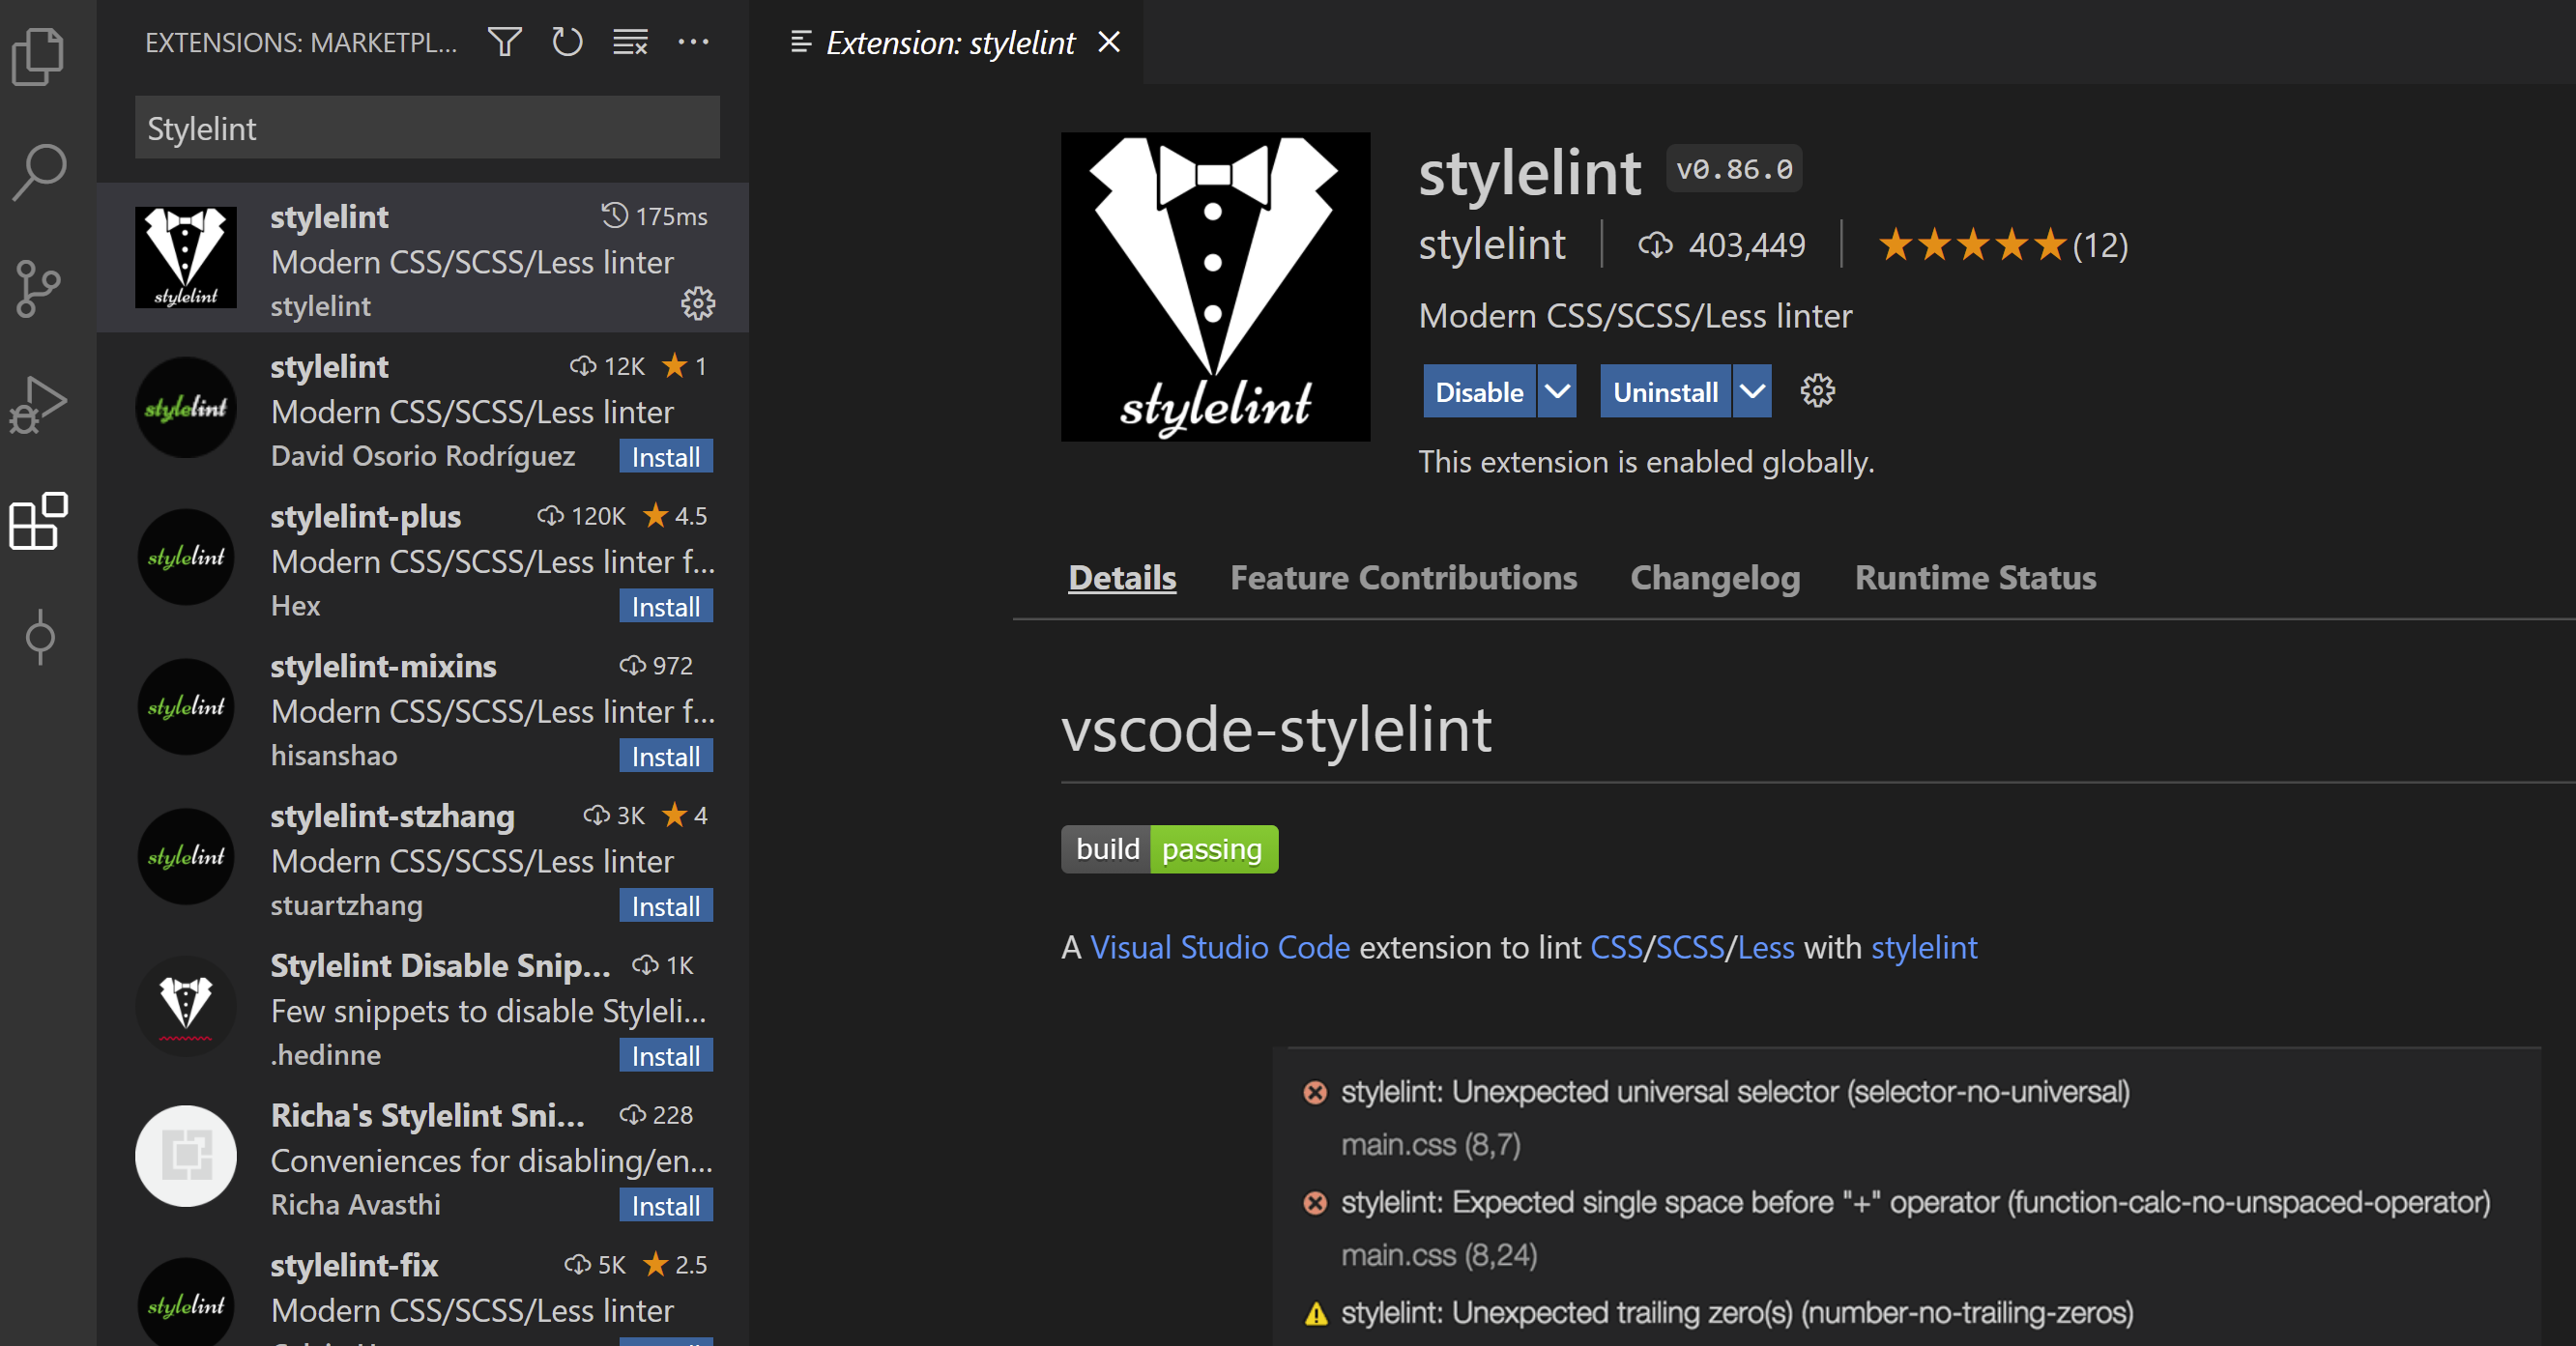Click the Disable button
Screen dimensions: 2576x1346
pos(1479,391)
